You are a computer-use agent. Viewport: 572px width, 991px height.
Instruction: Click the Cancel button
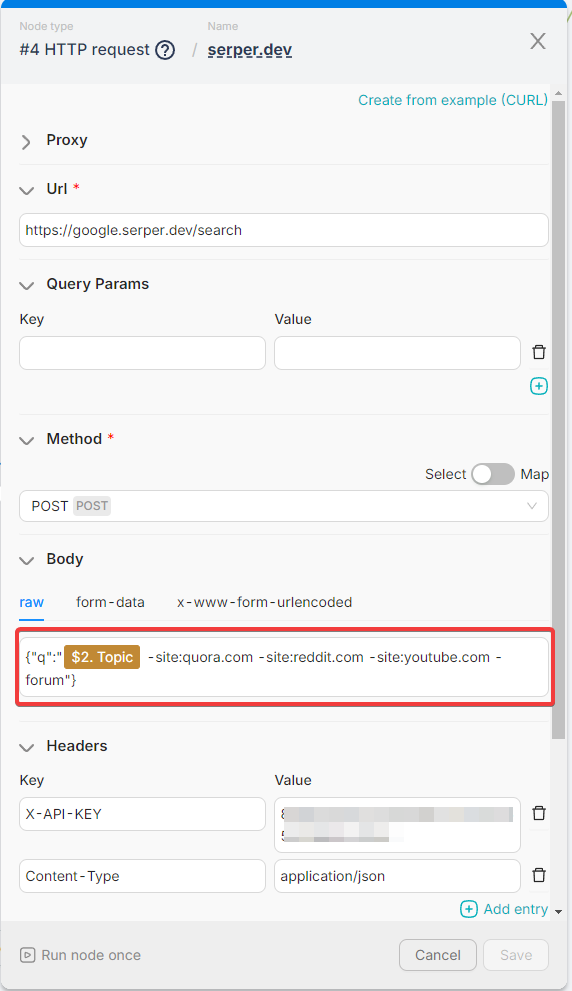tap(438, 955)
